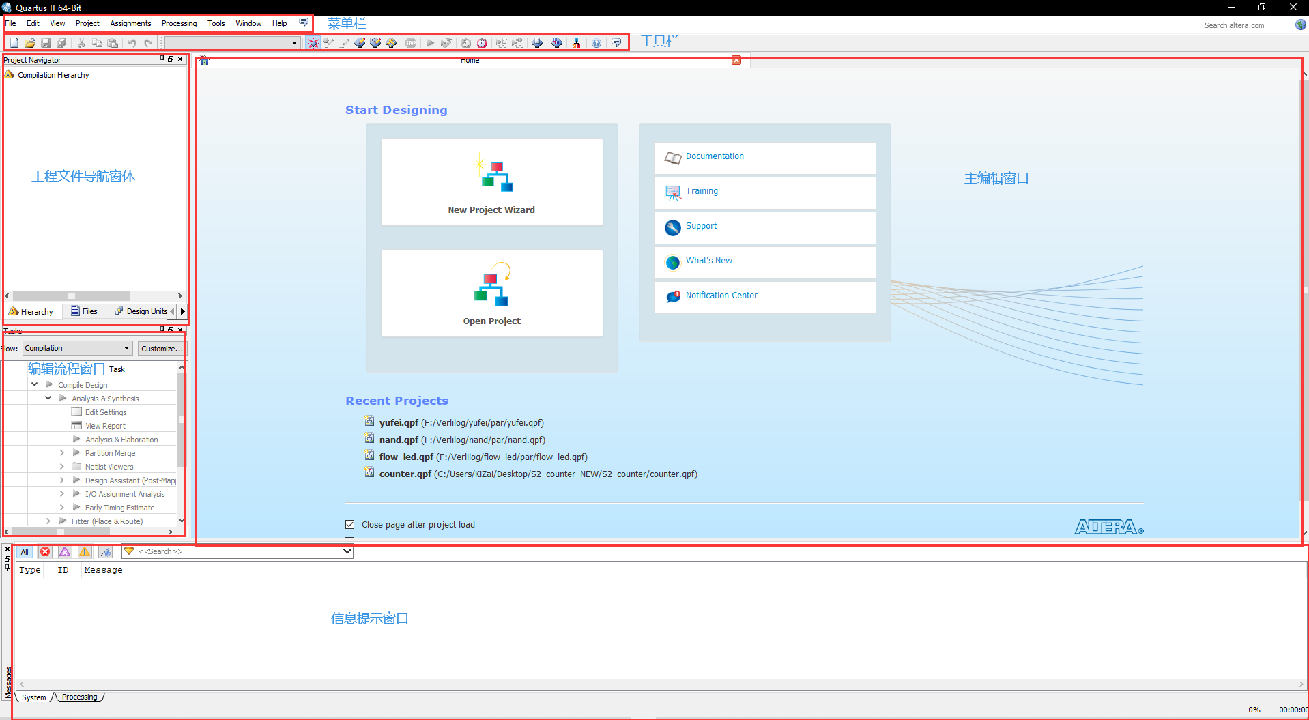This screenshot has height=720, width=1309.
Task: Click the Open folder toolbar icon
Action: pos(30,43)
